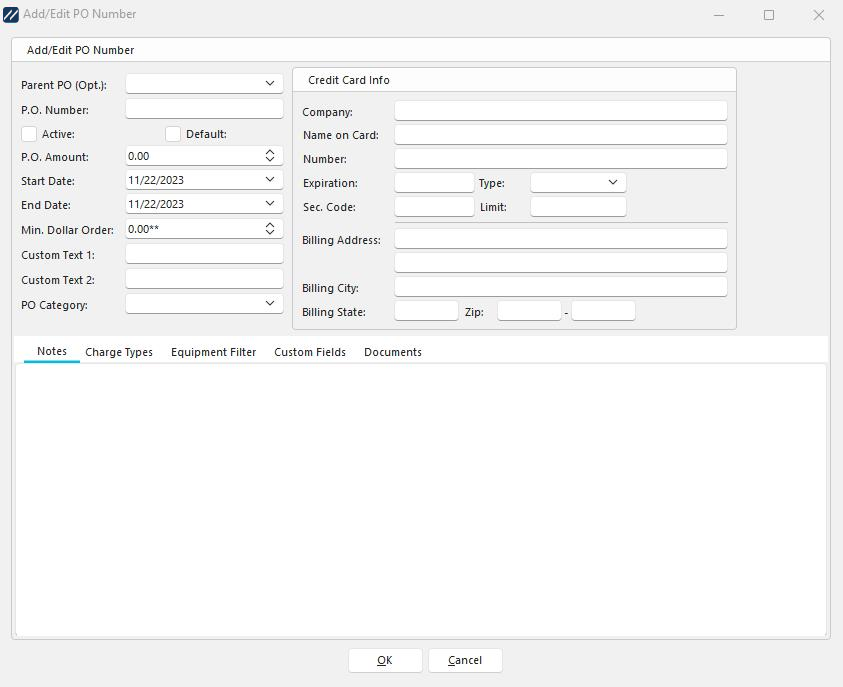The width and height of the screenshot is (843, 687).
Task: Focus the Custom Text 2 field
Action: [x=204, y=278]
